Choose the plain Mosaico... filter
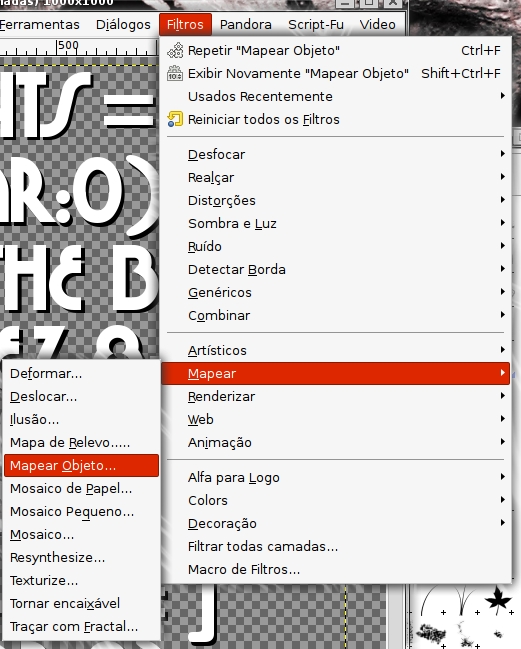The height and width of the screenshot is (649, 521). pos(81,534)
